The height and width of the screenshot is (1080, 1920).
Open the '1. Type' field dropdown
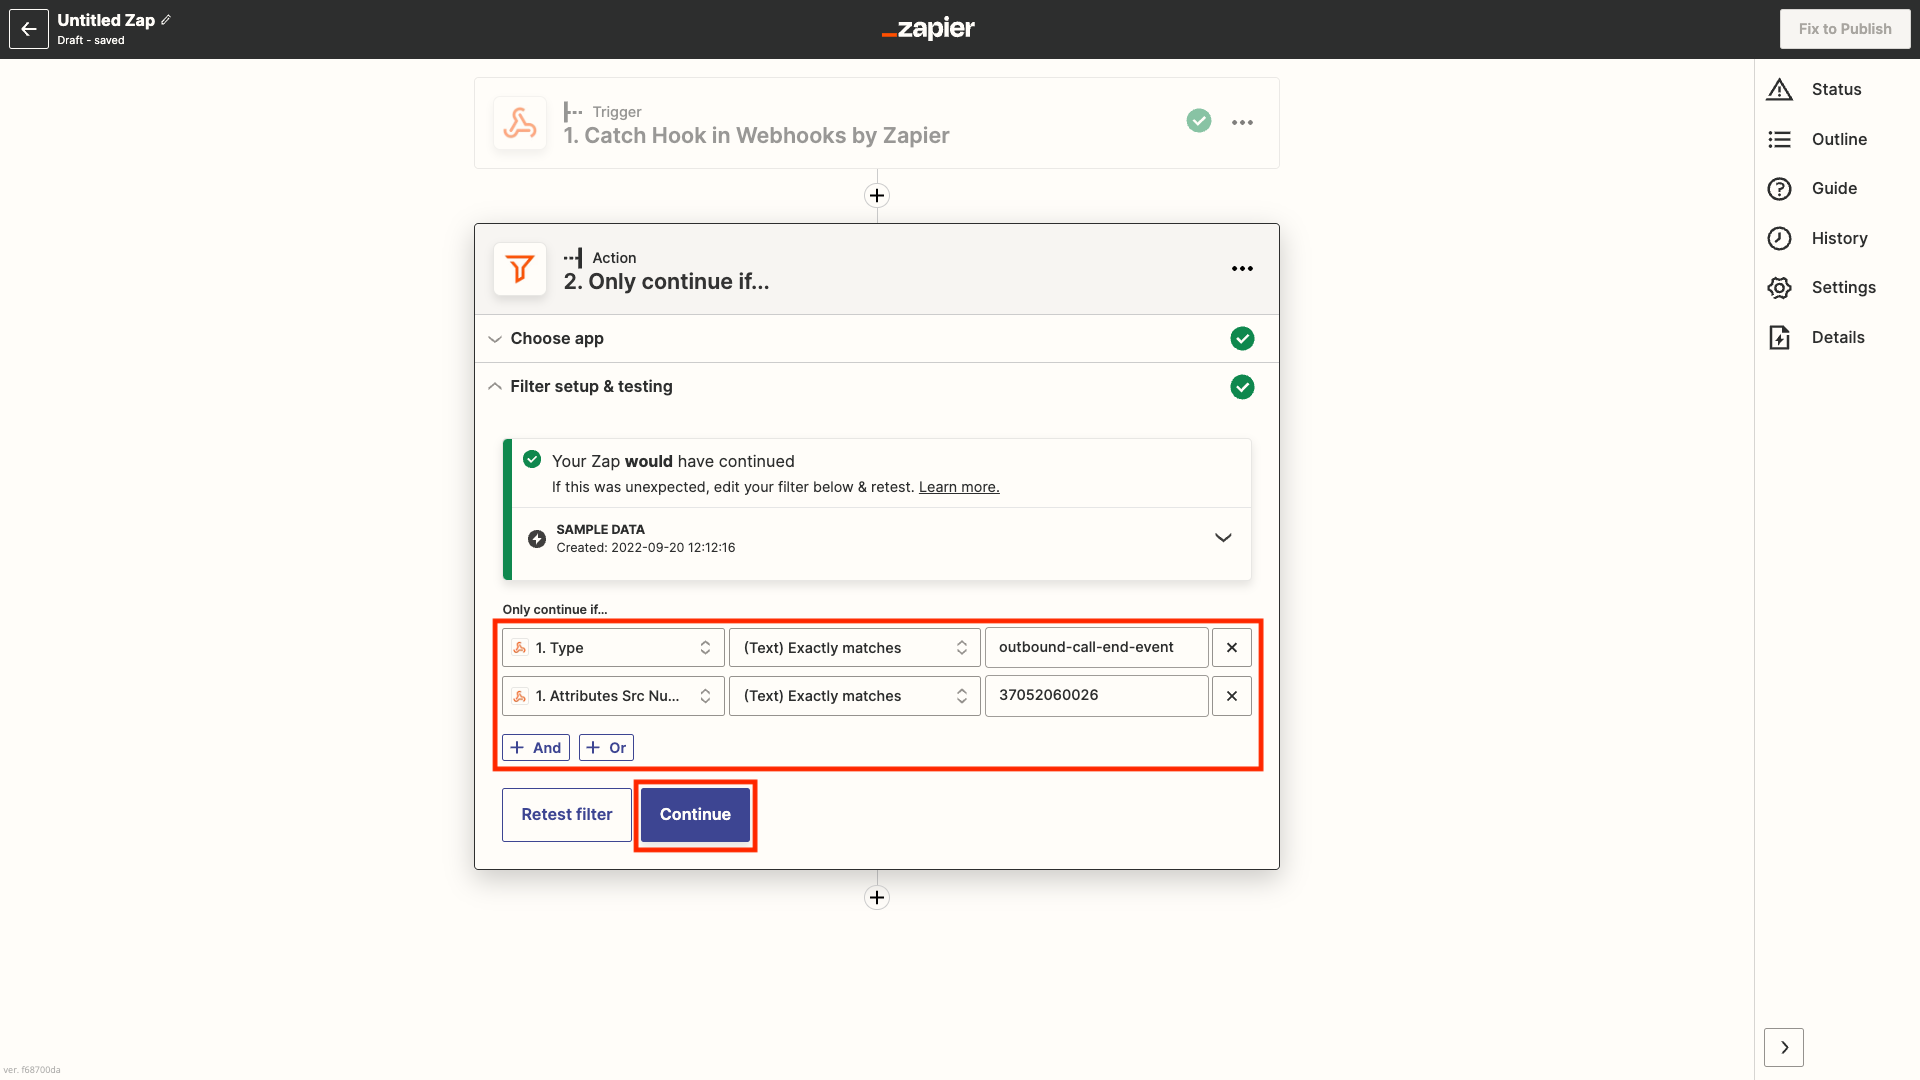click(613, 648)
